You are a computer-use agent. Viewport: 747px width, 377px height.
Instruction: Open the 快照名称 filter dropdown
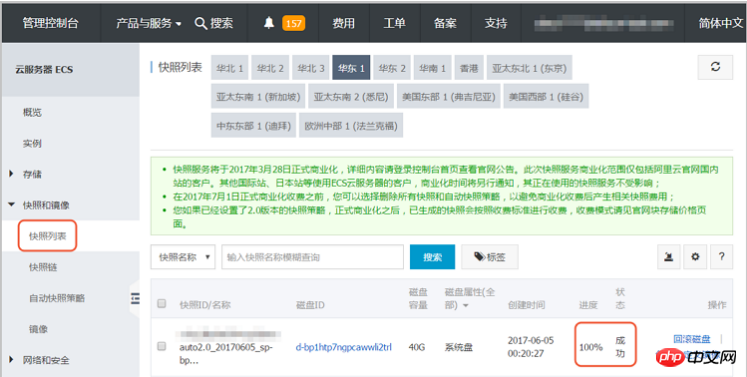tap(183, 257)
